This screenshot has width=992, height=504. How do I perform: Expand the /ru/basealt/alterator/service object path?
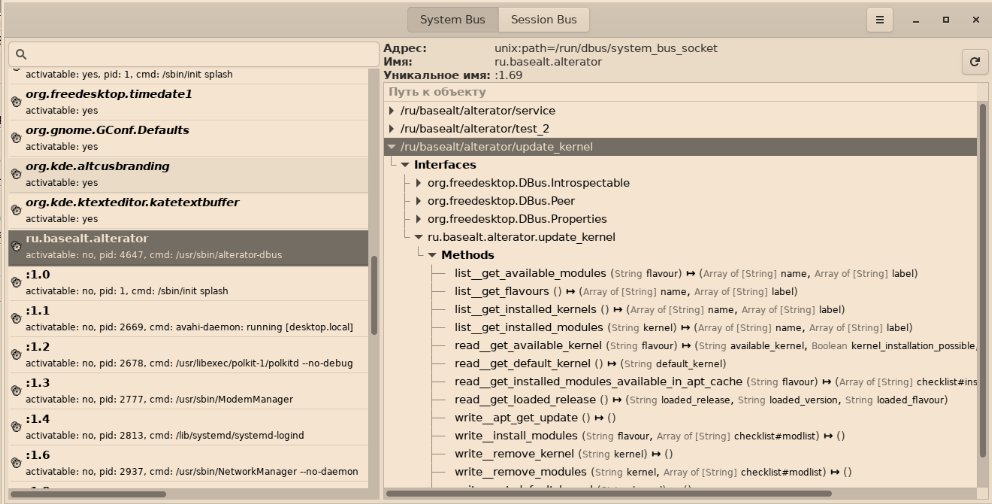pyautogui.click(x=392, y=111)
